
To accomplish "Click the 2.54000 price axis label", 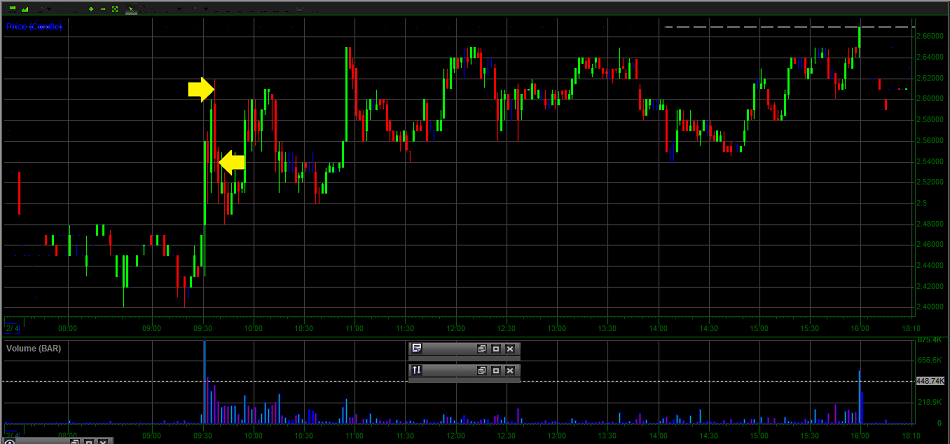I will (x=929, y=161).
